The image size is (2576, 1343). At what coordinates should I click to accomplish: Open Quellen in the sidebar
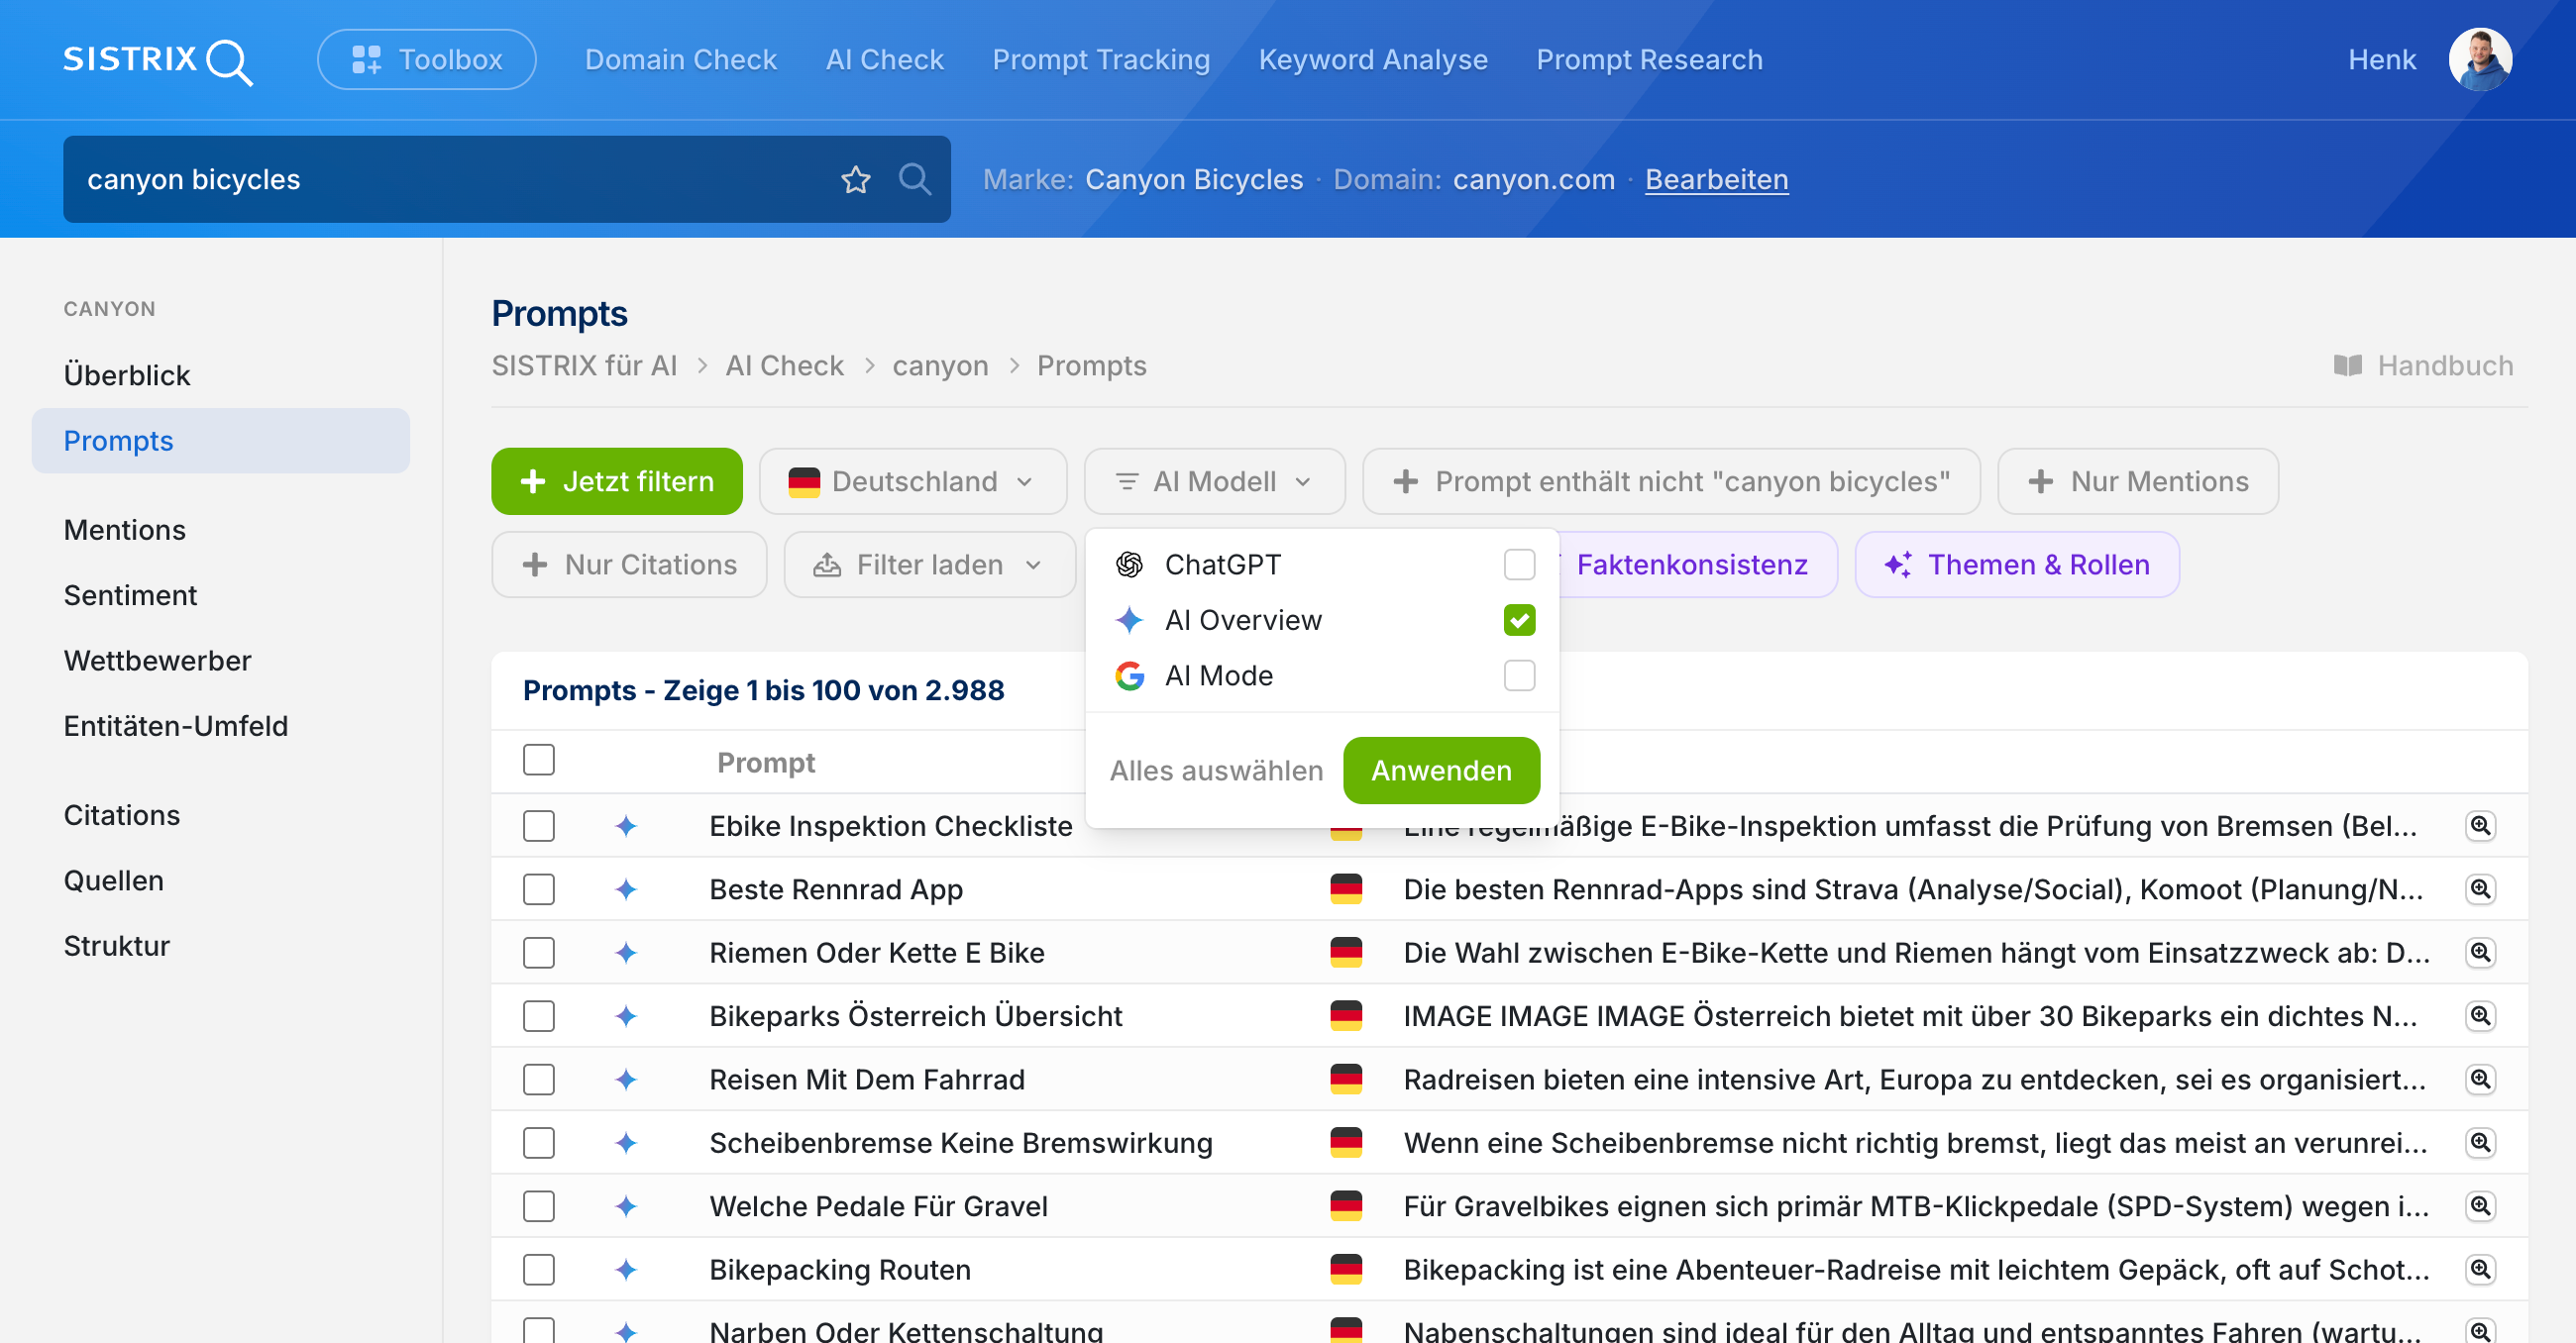[x=113, y=880]
